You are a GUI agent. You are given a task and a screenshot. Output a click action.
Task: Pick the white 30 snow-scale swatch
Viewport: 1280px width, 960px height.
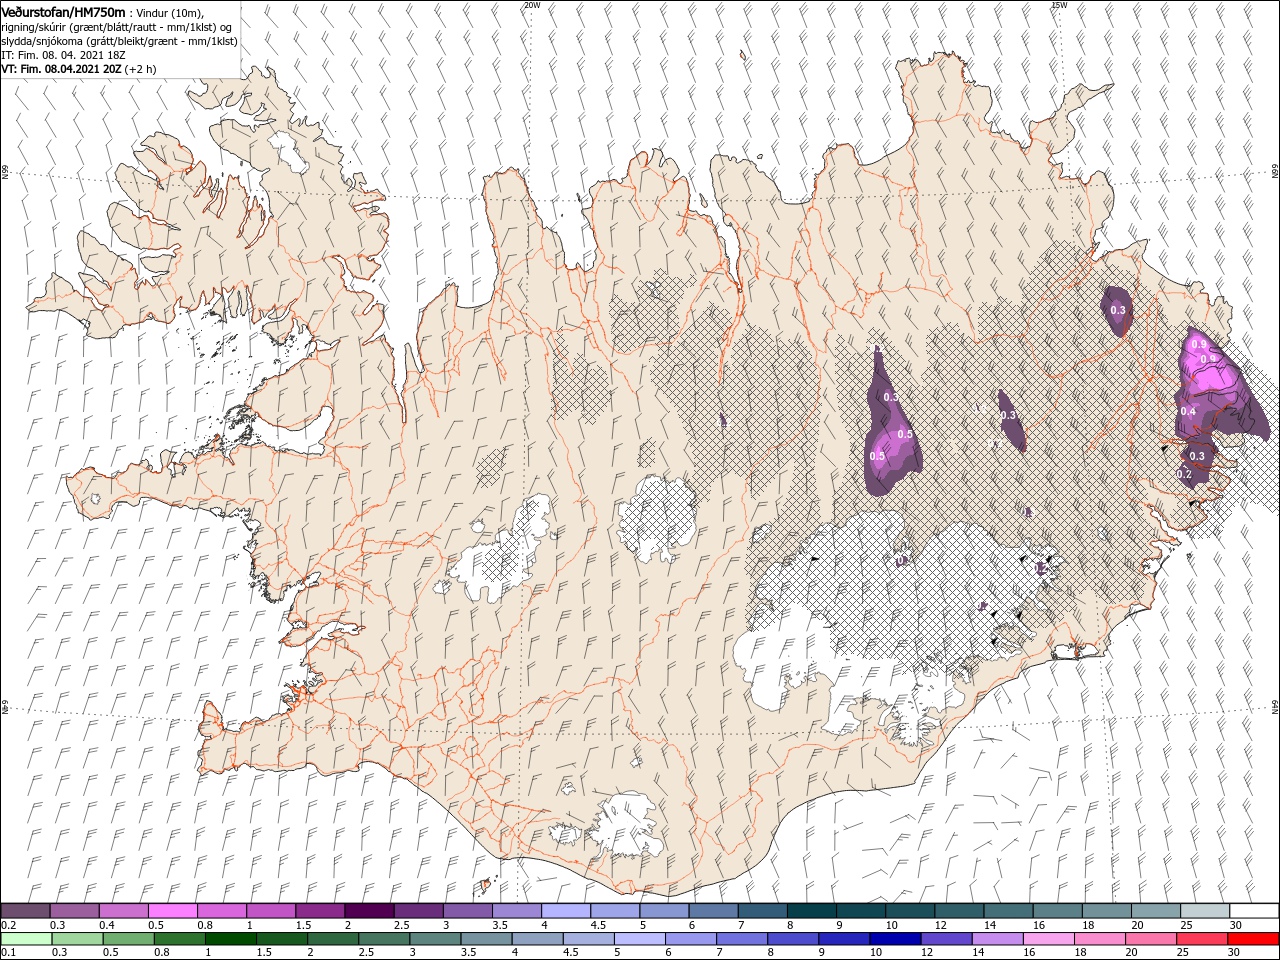click(1254, 911)
